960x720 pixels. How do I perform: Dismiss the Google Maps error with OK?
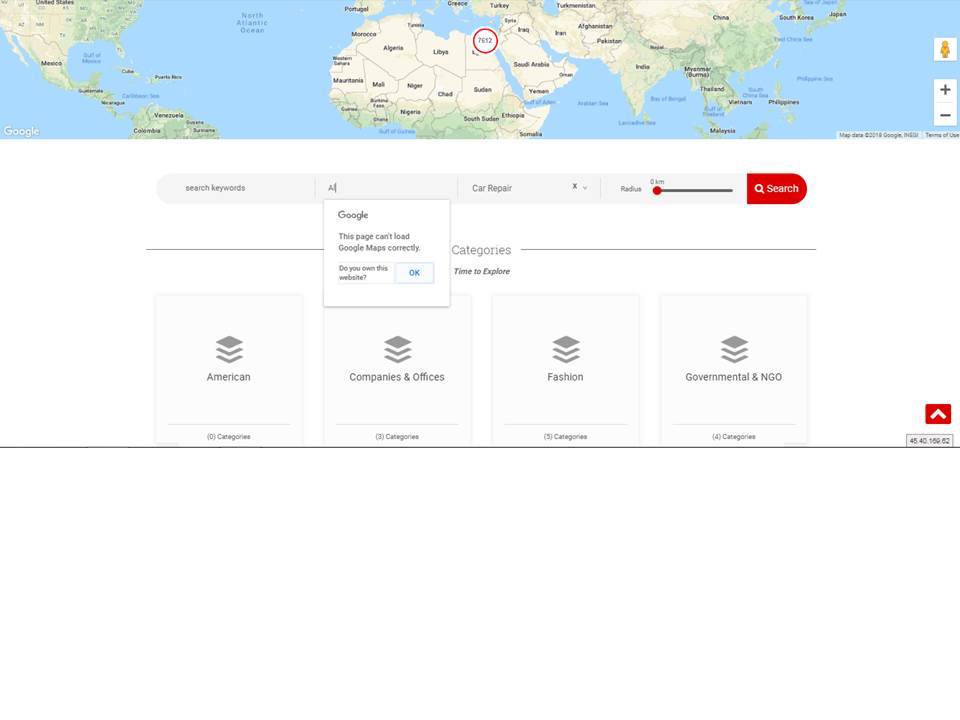[414, 272]
